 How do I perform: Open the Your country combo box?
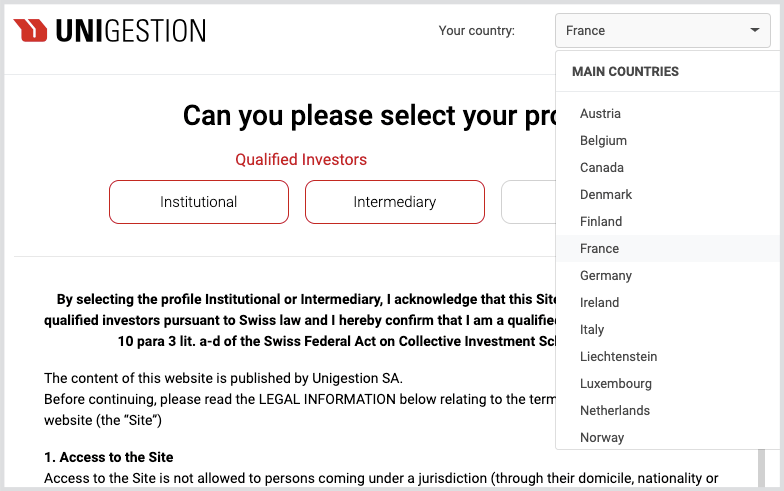click(x=662, y=30)
